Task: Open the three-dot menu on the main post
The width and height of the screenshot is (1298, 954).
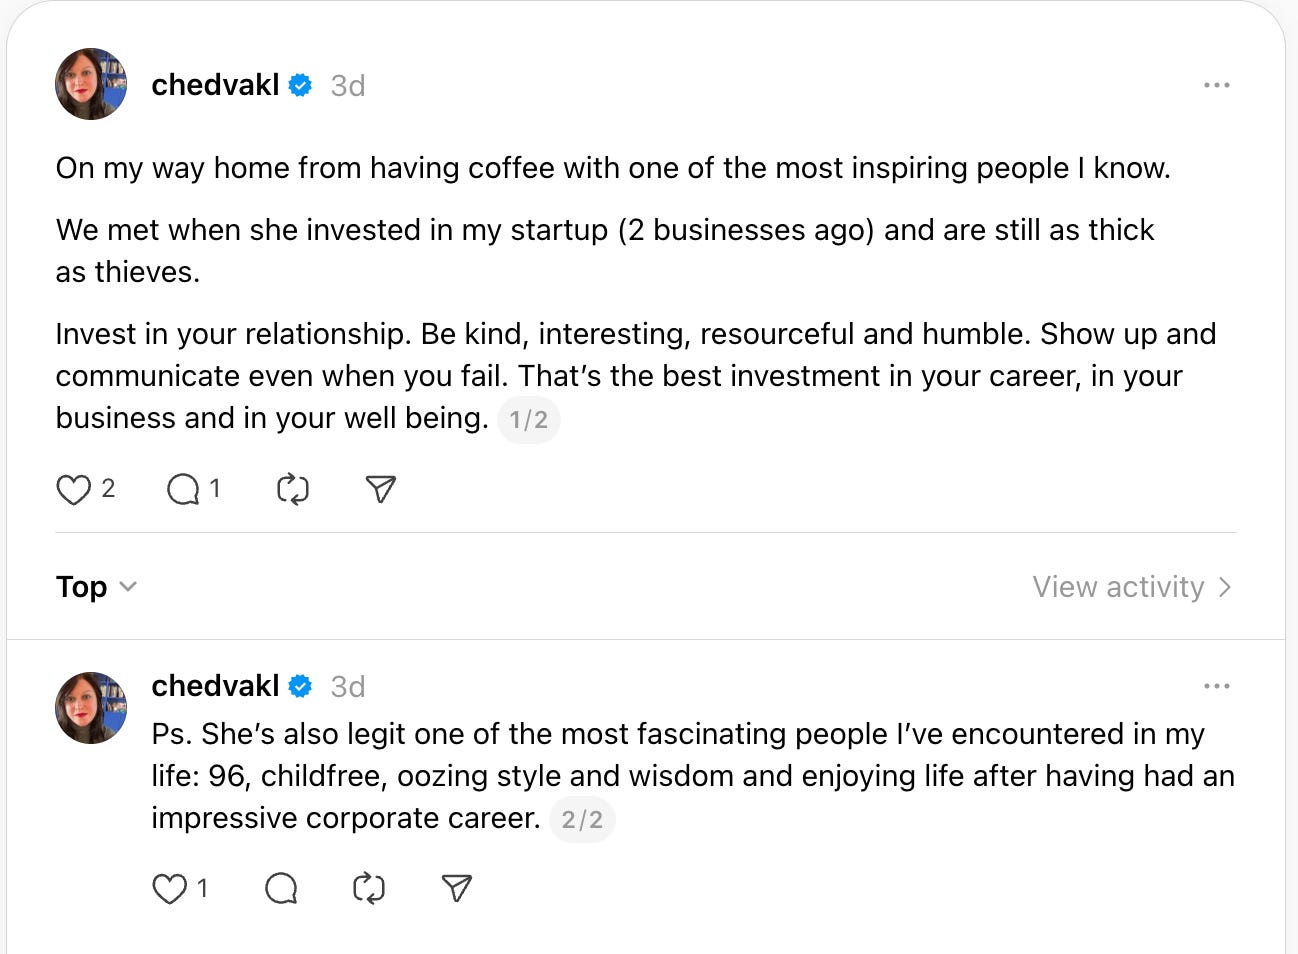Action: (1217, 85)
